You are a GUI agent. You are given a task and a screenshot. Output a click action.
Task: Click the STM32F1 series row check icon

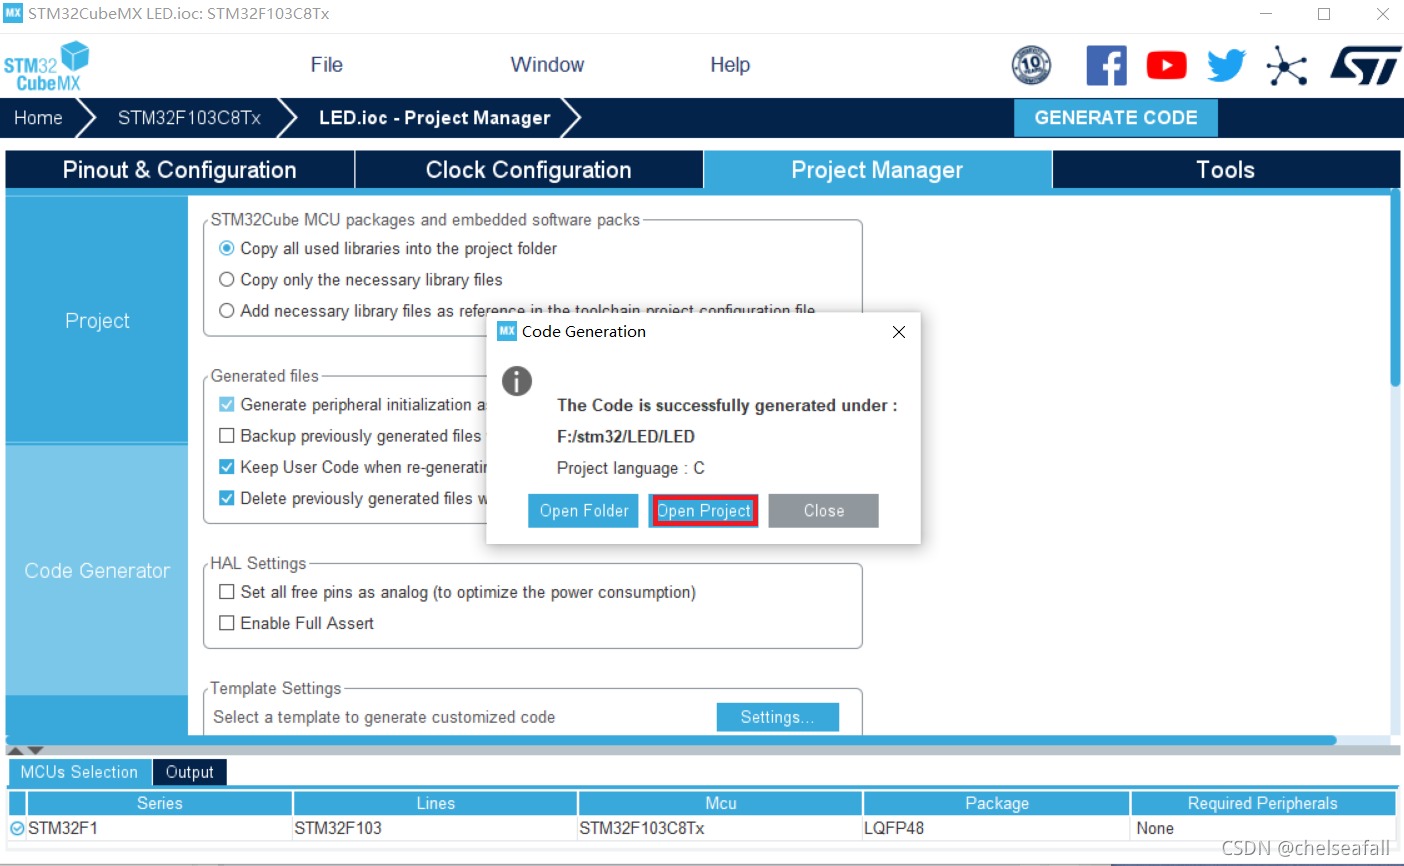[17, 828]
